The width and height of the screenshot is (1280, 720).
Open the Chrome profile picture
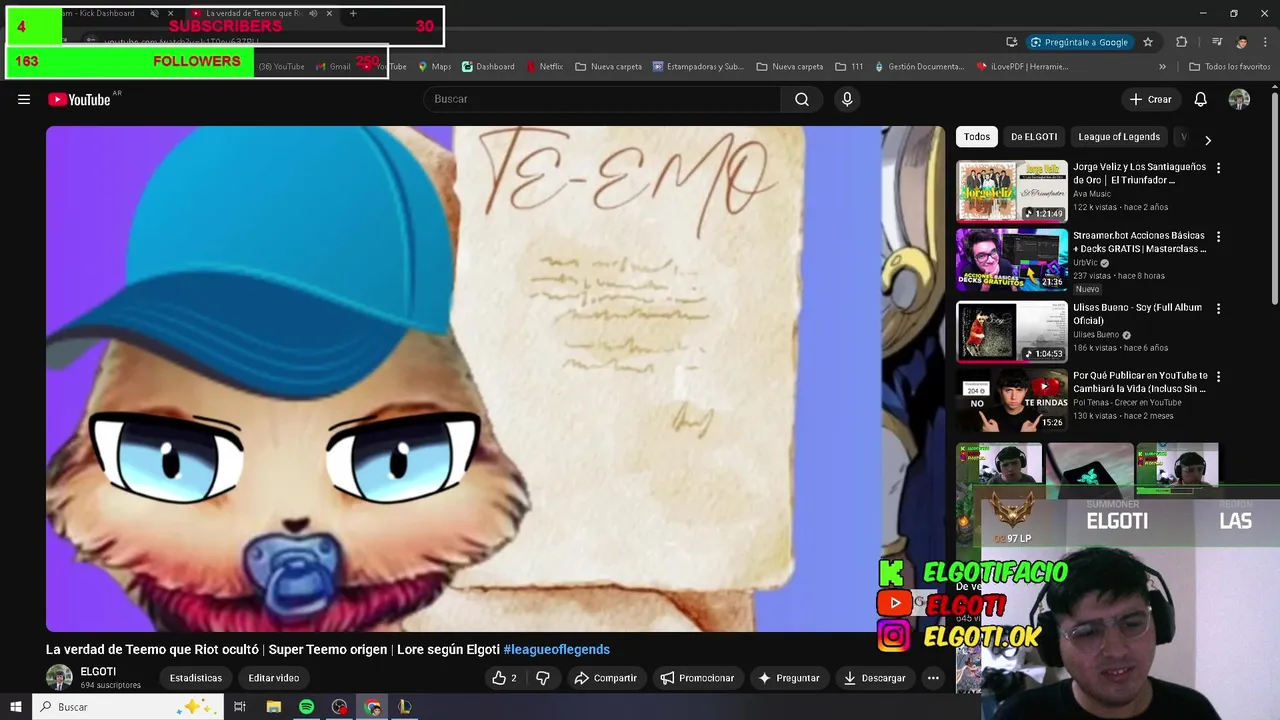tap(1242, 42)
